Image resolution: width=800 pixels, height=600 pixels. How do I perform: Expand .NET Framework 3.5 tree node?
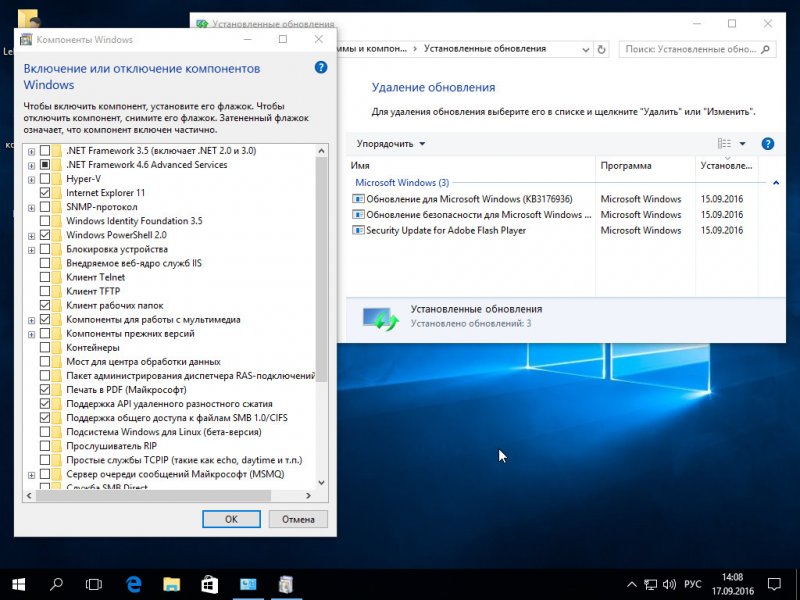[x=31, y=152]
